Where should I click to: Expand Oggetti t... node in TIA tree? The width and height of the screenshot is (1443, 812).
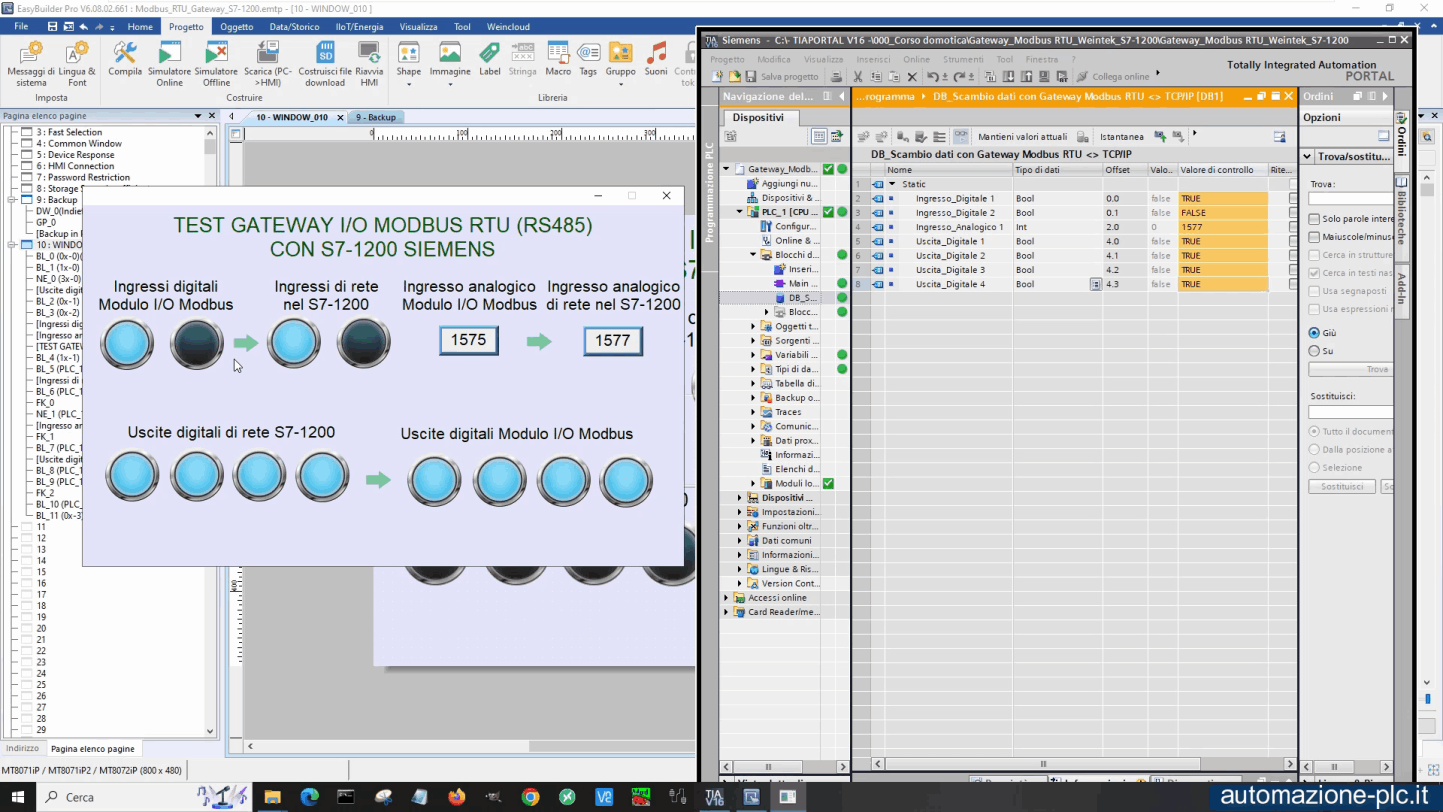(753, 327)
